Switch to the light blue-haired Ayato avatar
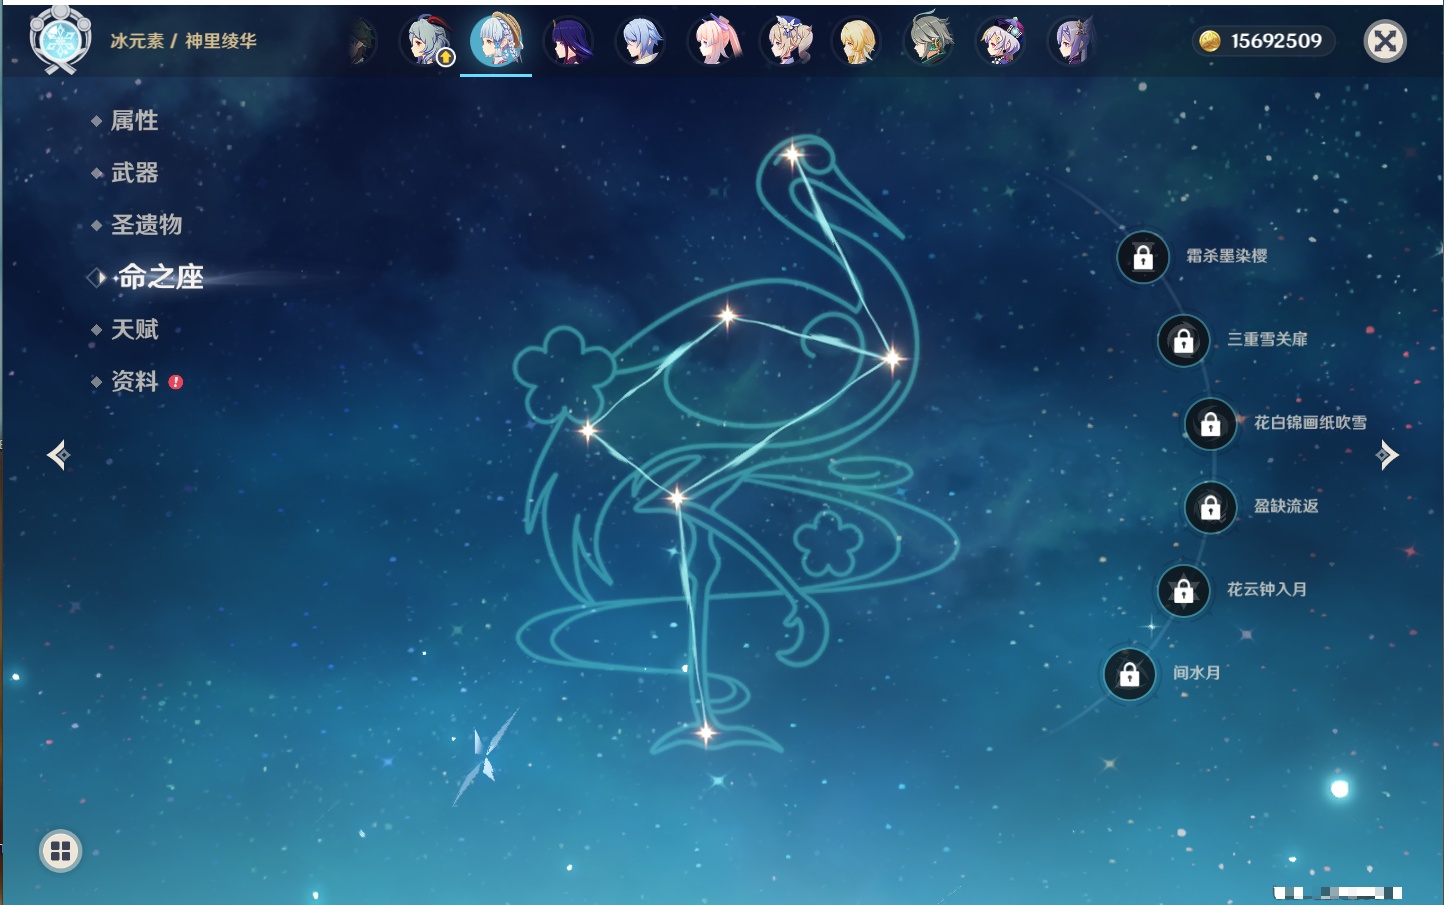The height and width of the screenshot is (905, 1444). pyautogui.click(x=641, y=41)
